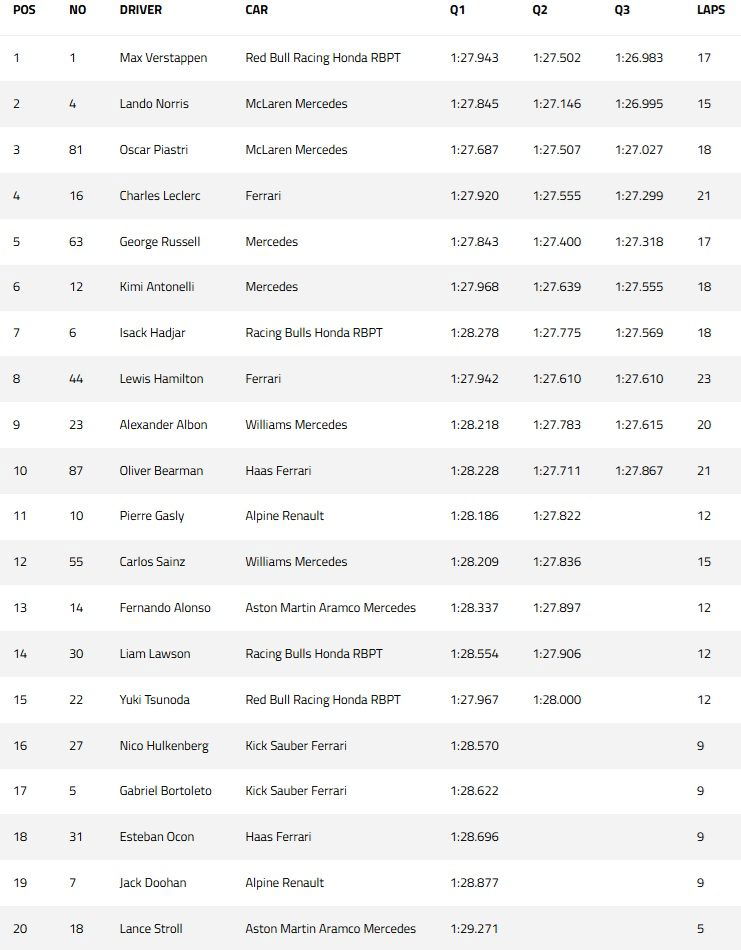The width and height of the screenshot is (741, 950).
Task: Click the LAPS column header
Action: click(x=711, y=10)
